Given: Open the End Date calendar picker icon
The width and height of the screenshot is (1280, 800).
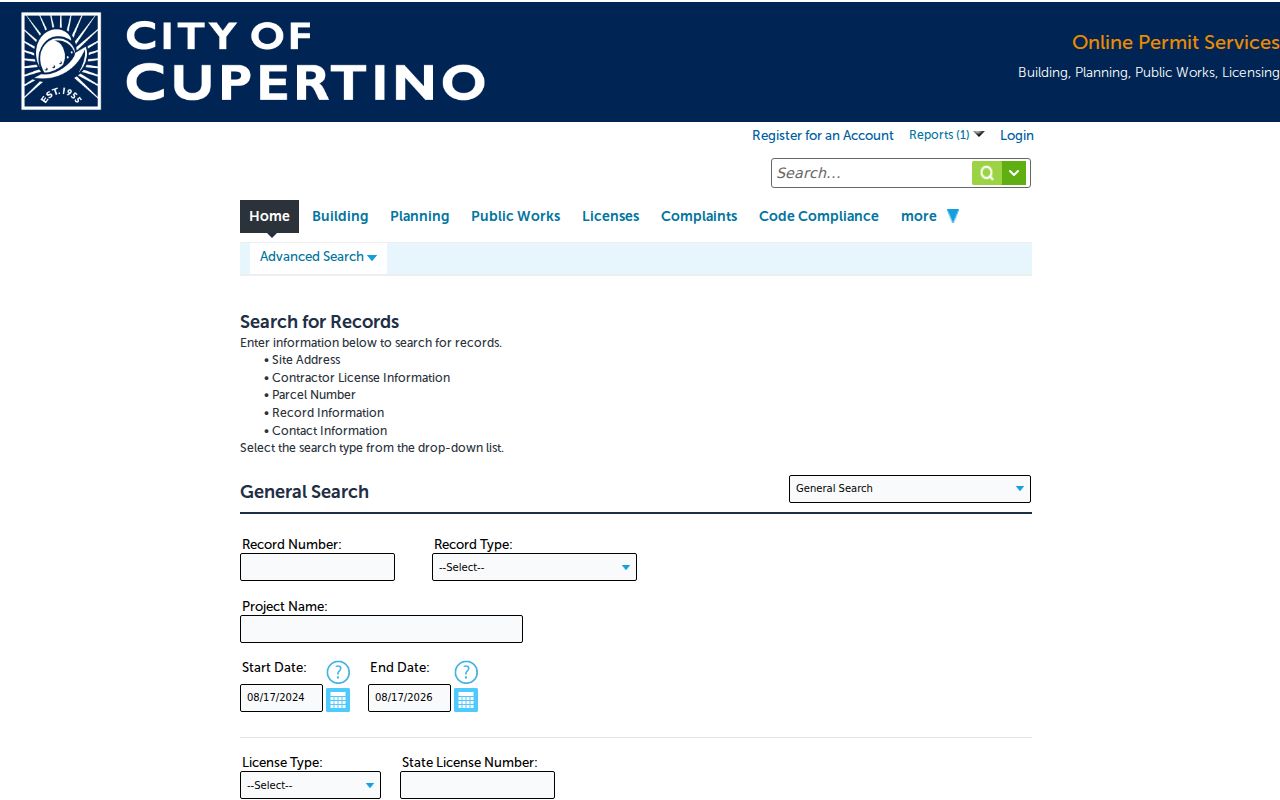Looking at the screenshot, I should [466, 700].
